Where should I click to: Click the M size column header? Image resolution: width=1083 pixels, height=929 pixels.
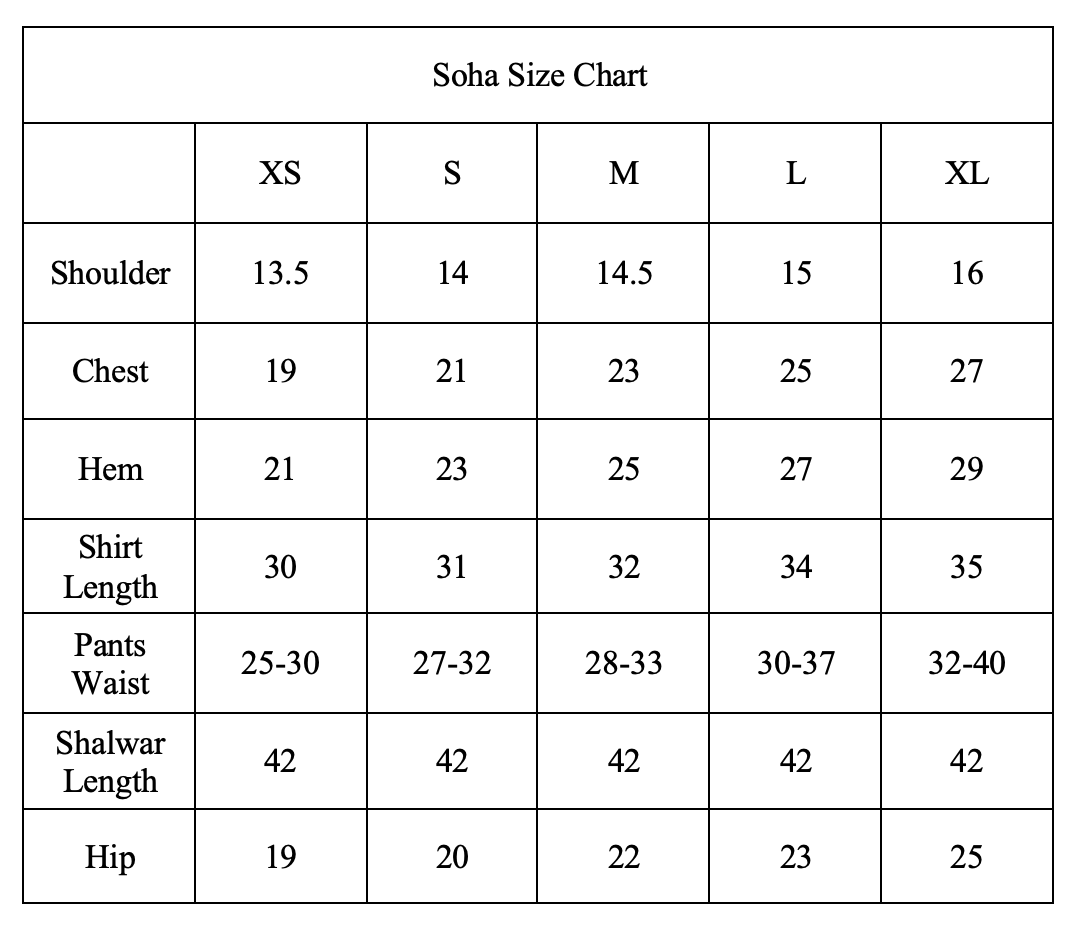(x=624, y=174)
